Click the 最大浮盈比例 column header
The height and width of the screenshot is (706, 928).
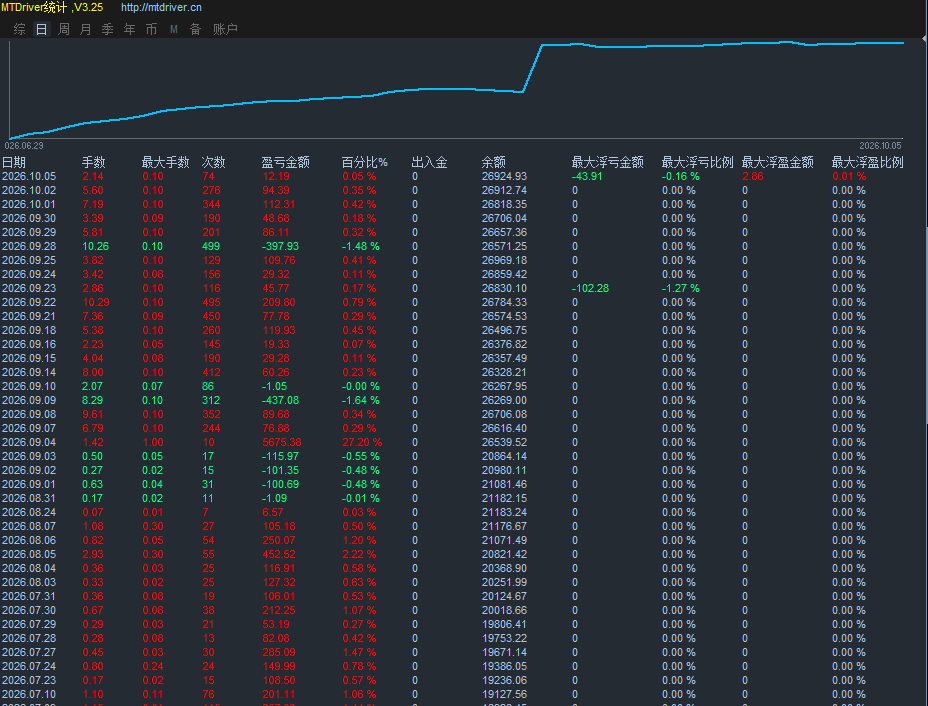pos(868,162)
